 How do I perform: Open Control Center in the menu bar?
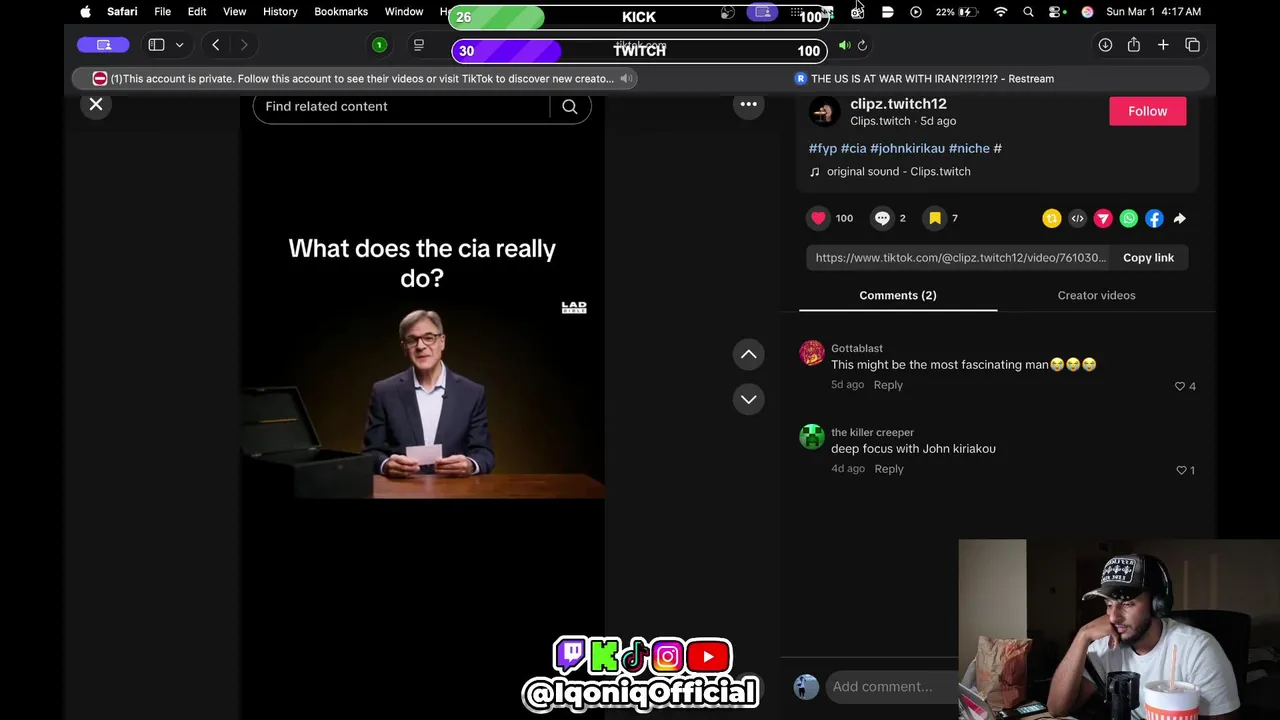[x=1055, y=12]
